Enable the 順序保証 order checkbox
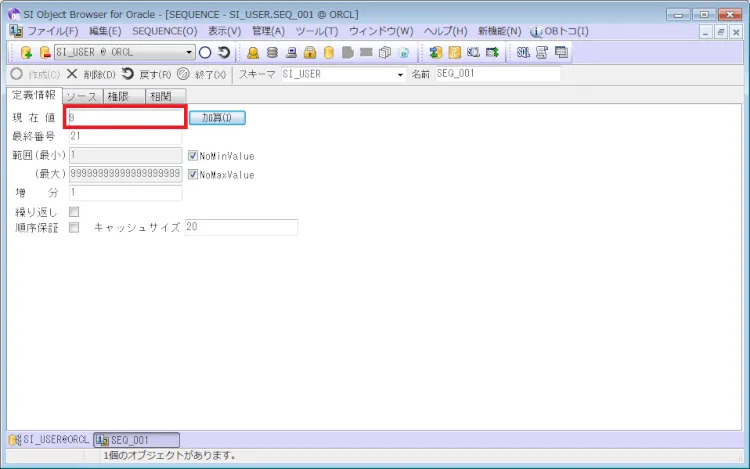The height and width of the screenshot is (469, 750). pyautogui.click(x=74, y=227)
